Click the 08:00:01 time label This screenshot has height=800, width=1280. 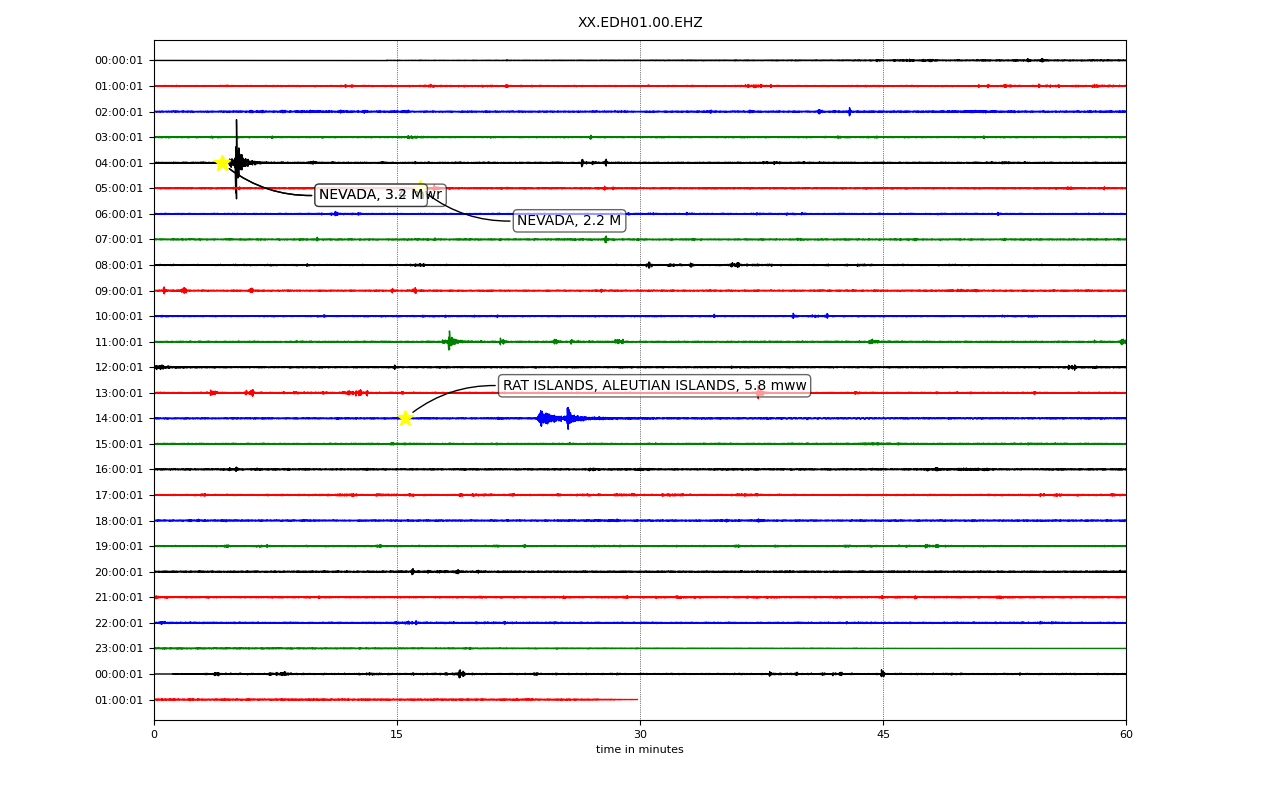point(119,265)
